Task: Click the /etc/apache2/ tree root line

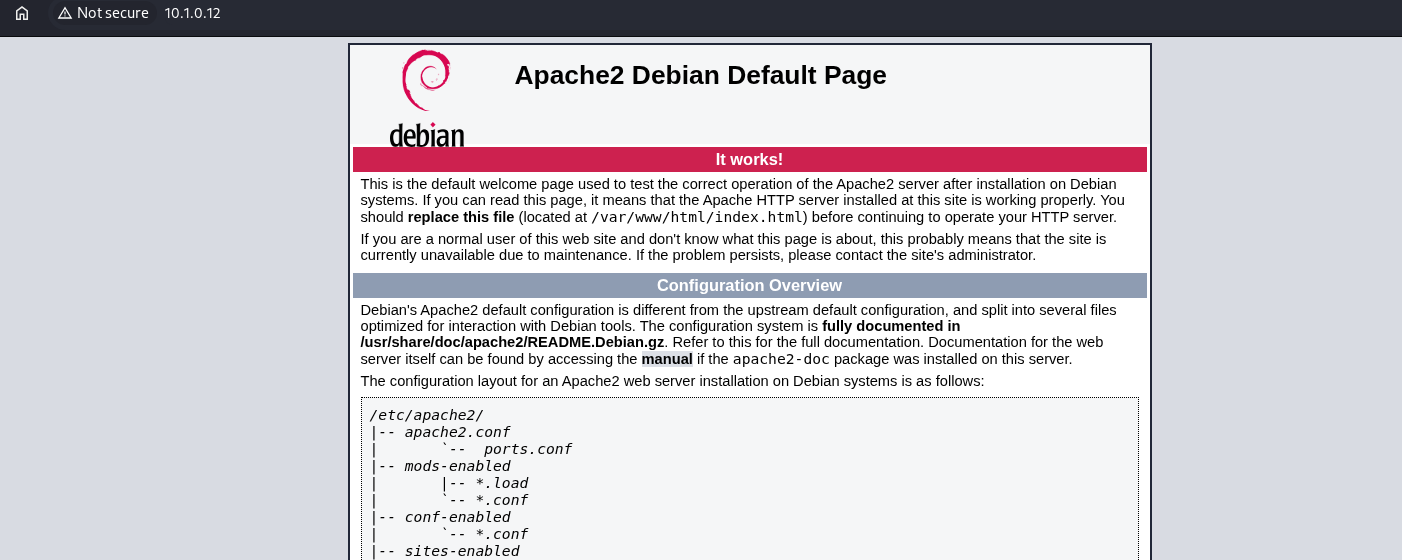Action: coord(427,415)
